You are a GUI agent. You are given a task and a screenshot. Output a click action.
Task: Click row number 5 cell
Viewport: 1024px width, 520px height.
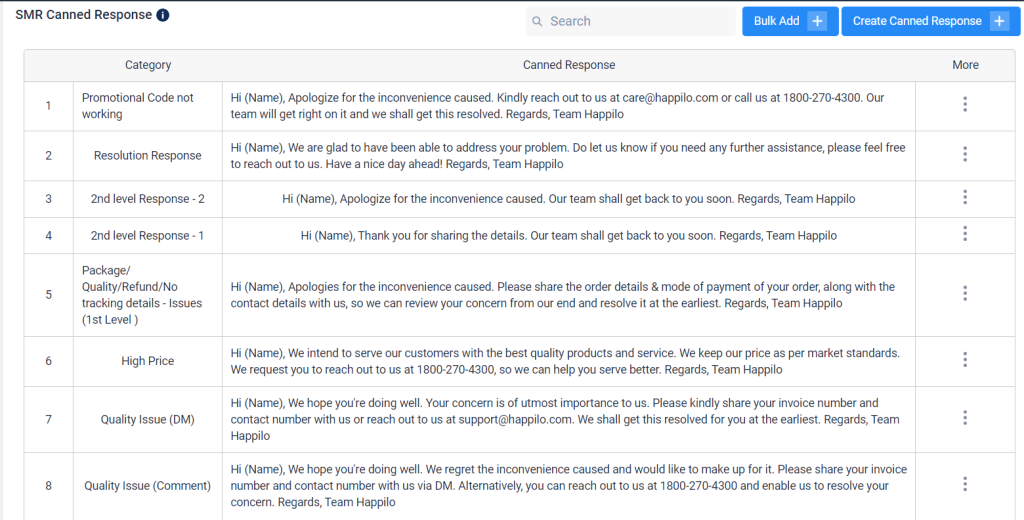click(48, 295)
